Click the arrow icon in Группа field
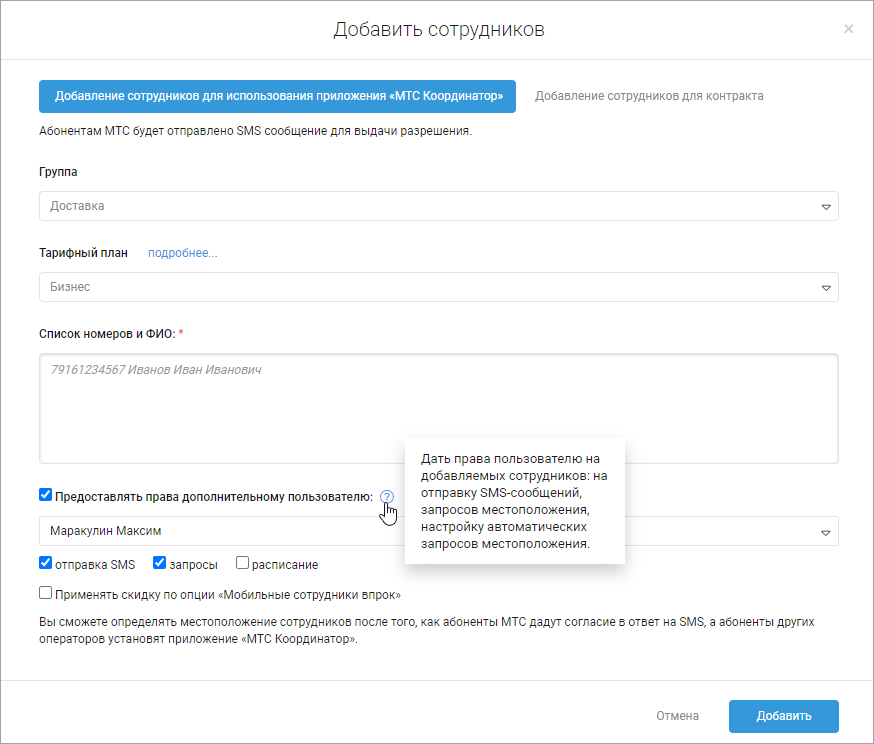This screenshot has height=744, width=874. [826, 207]
